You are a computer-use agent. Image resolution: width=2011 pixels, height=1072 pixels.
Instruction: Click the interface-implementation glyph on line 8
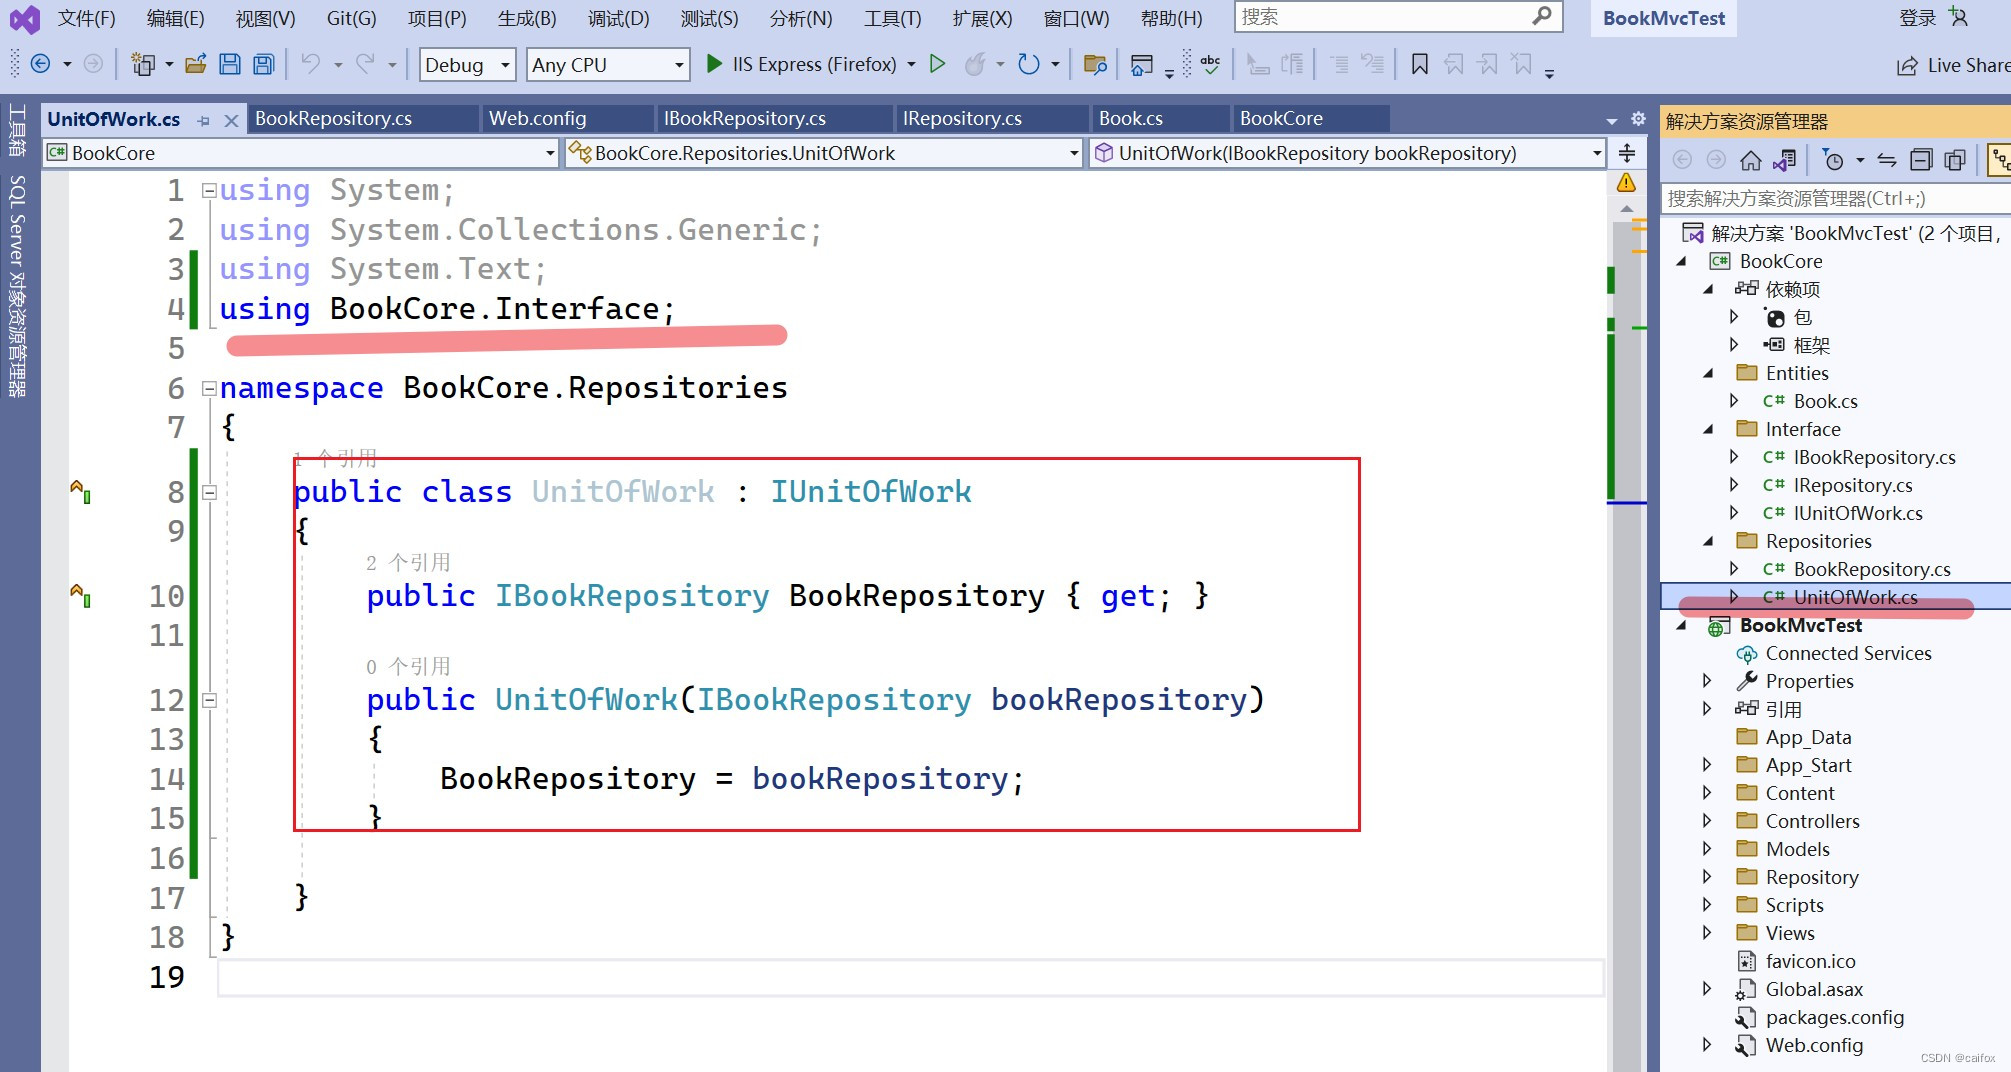point(81,490)
